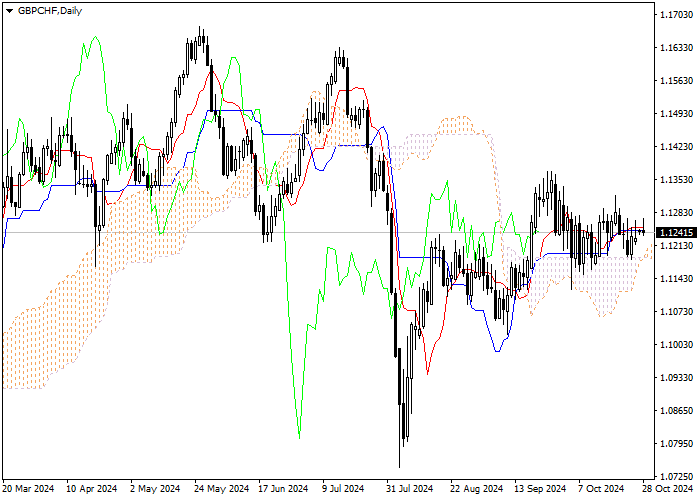Click the 20 Mar 2024 date label
Image resolution: width=700 pixels, height=500 pixels.
click(x=28, y=489)
